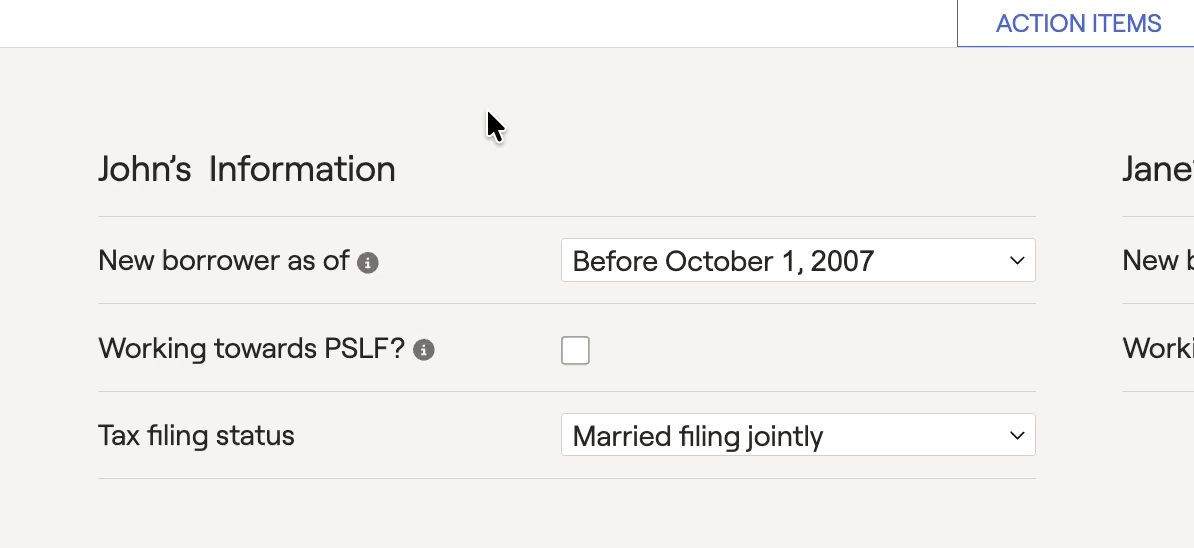Image resolution: width=1194 pixels, height=548 pixels.
Task: Select the Married filing jointly value text
Action: pos(698,437)
